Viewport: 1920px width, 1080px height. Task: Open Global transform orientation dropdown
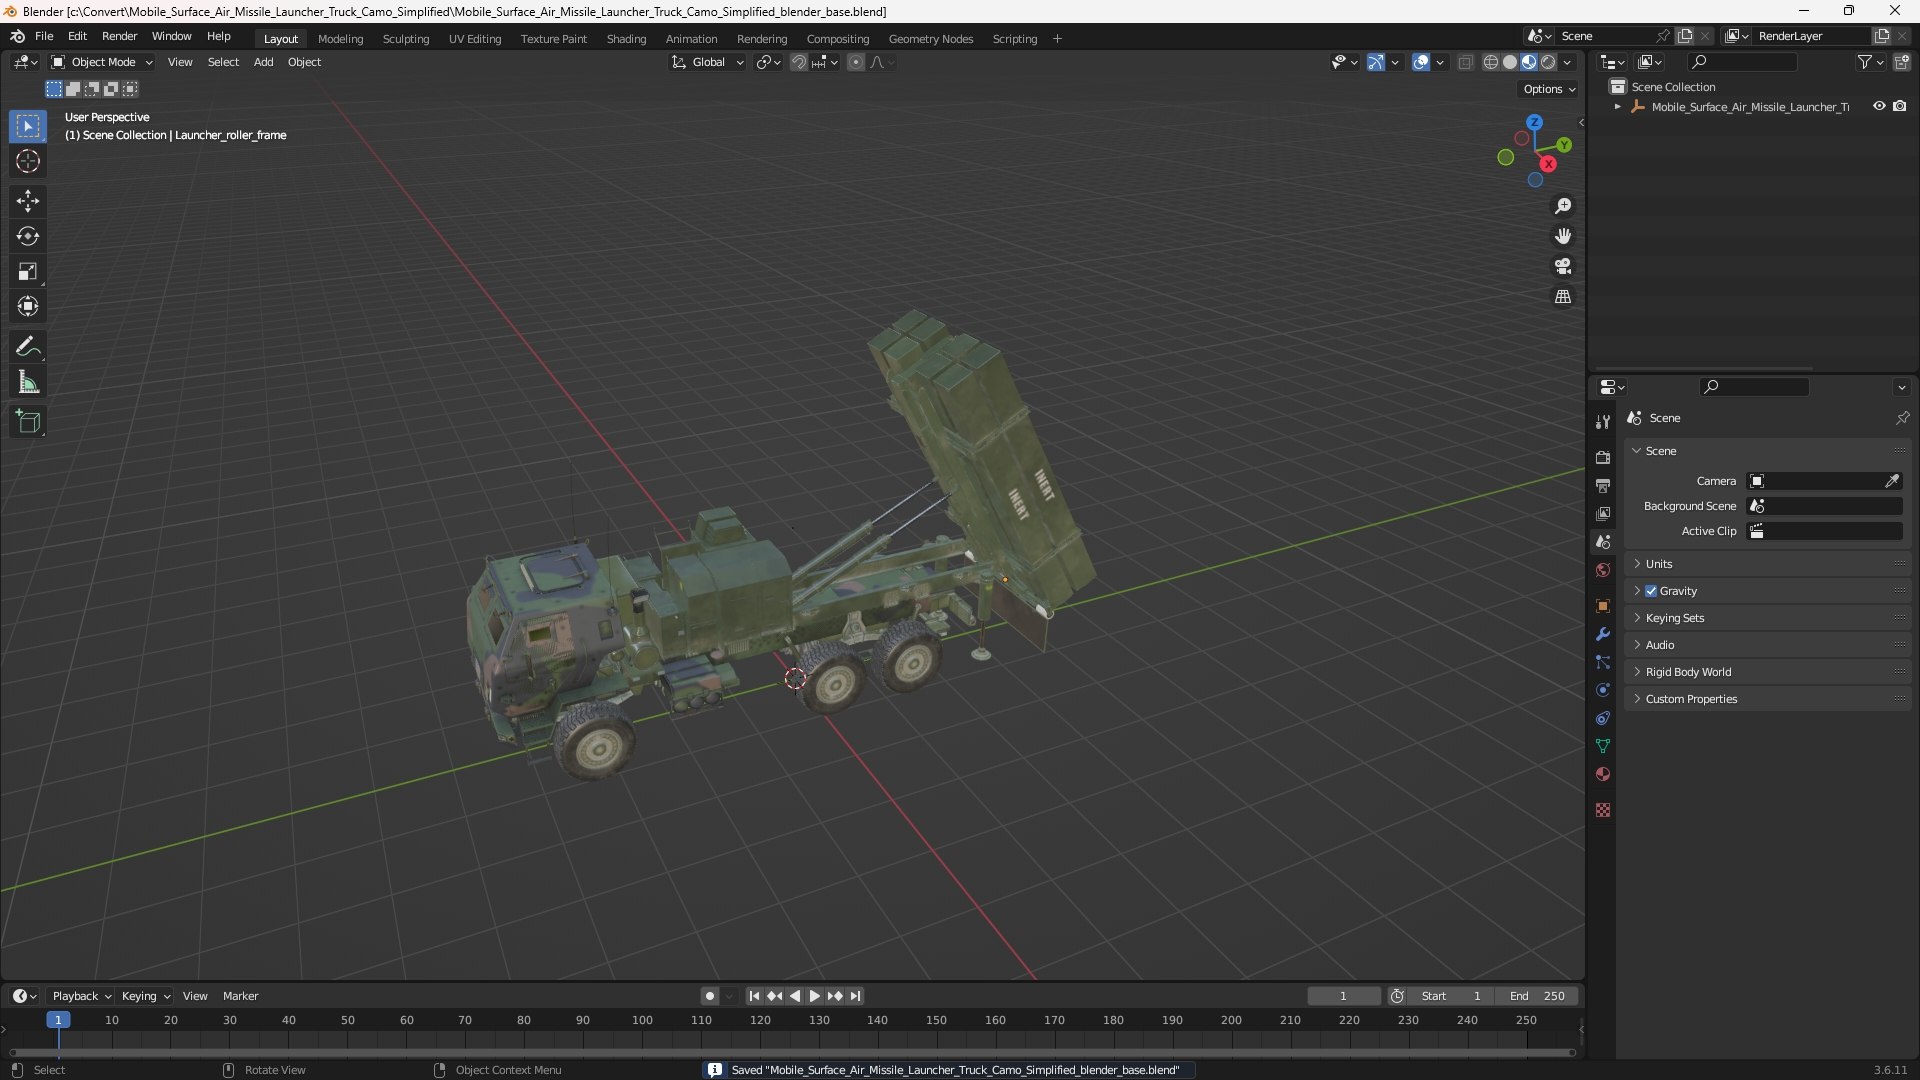(x=707, y=62)
